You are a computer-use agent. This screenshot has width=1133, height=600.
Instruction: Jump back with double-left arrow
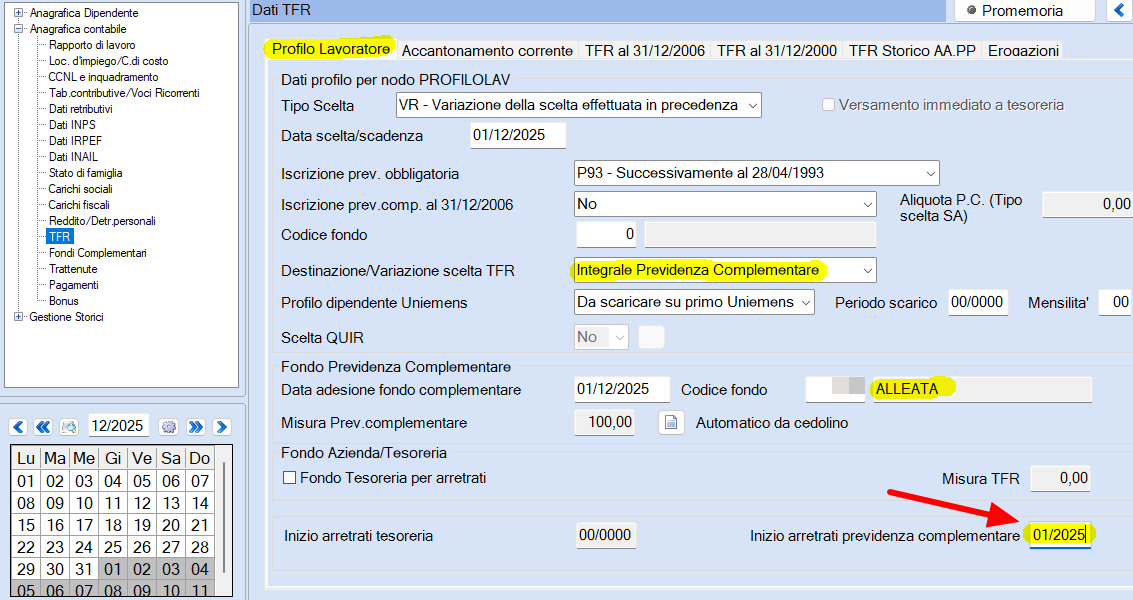(x=43, y=427)
